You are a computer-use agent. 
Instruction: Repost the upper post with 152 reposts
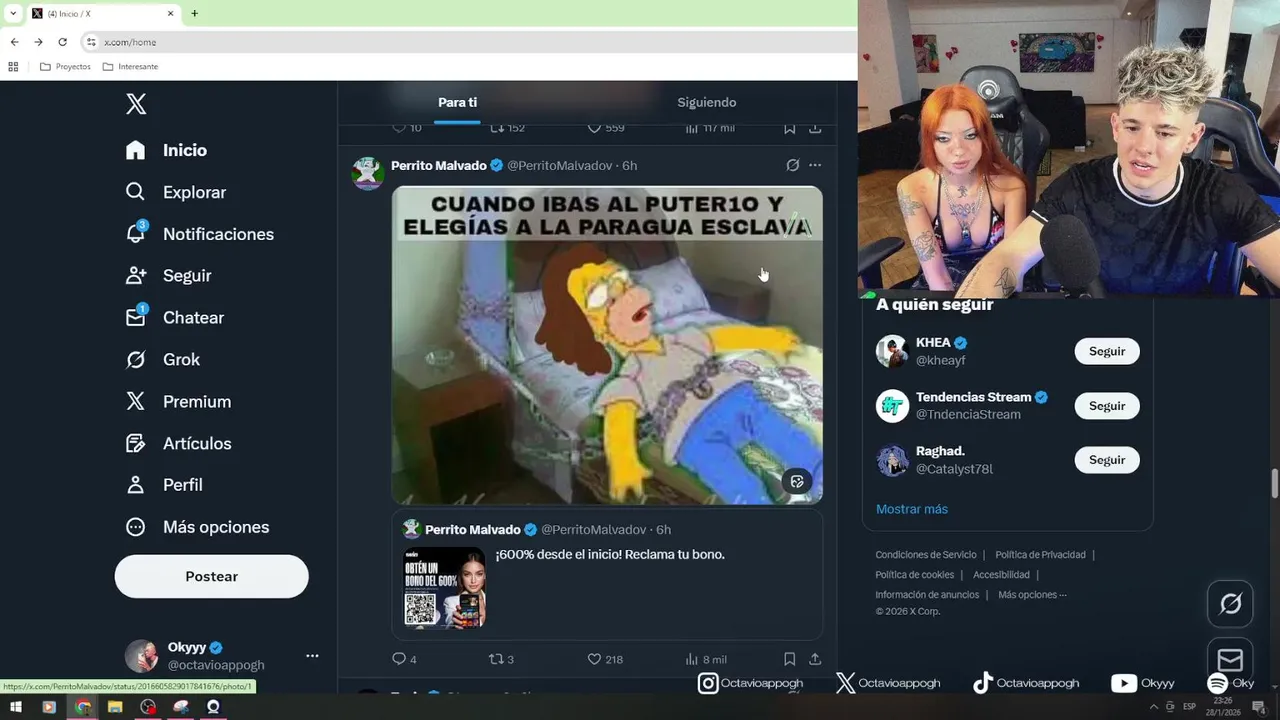tap(506, 128)
